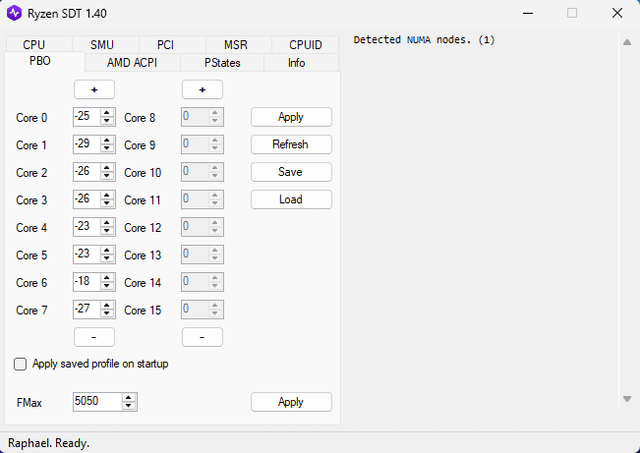Image resolution: width=640 pixels, height=453 pixels.
Task: Increase Core 2 offset with up arrow
Action: [107, 168]
